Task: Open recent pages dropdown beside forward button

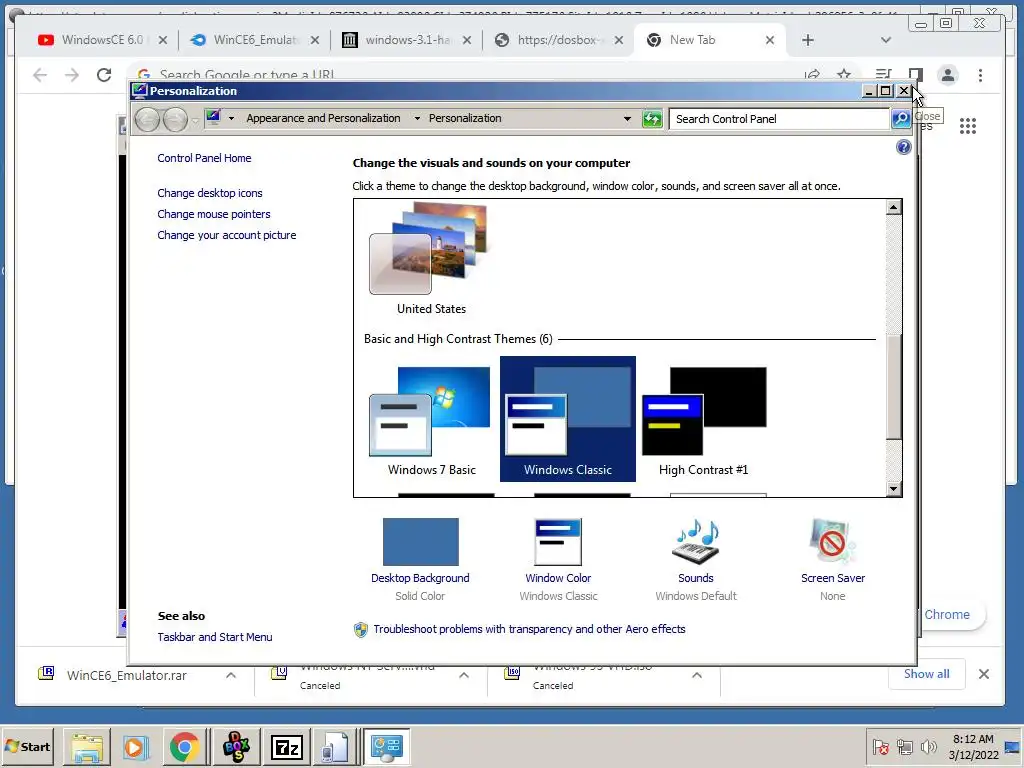Action: (195, 120)
